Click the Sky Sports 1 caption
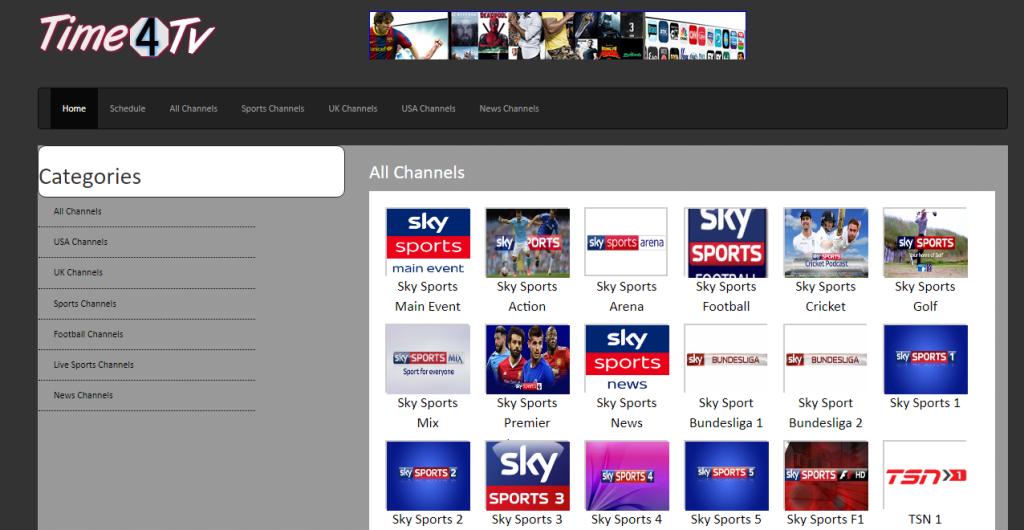The width and height of the screenshot is (1024, 530). tap(925, 403)
